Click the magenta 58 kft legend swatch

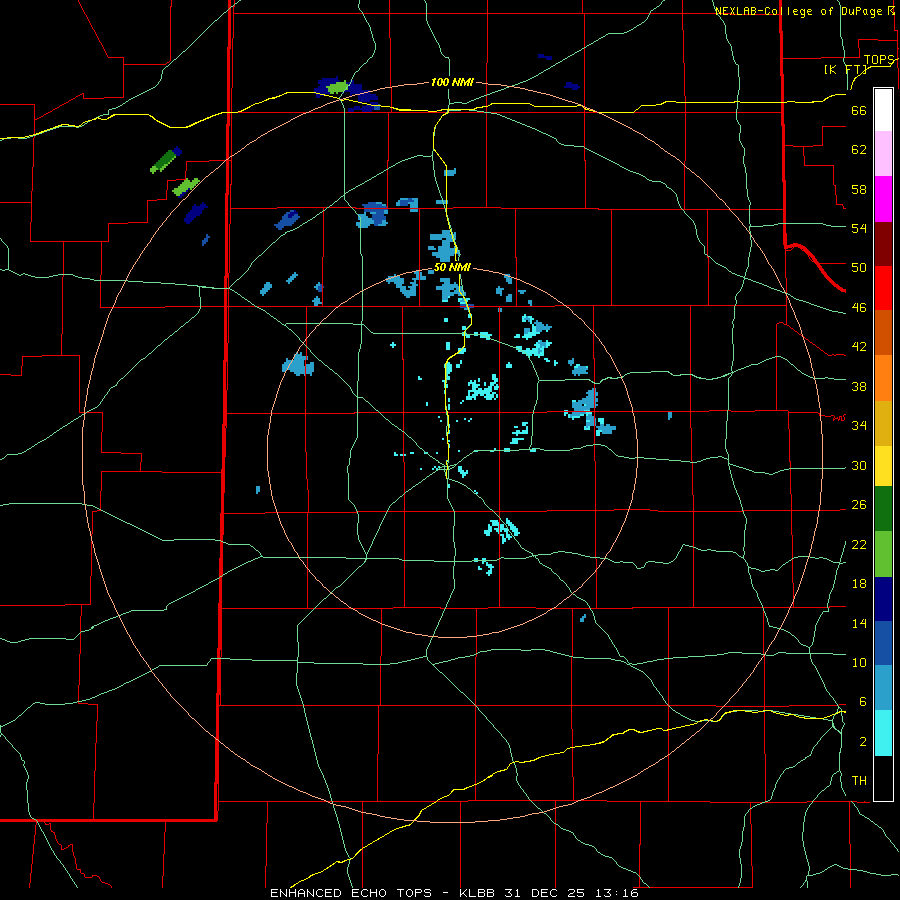pos(883,199)
